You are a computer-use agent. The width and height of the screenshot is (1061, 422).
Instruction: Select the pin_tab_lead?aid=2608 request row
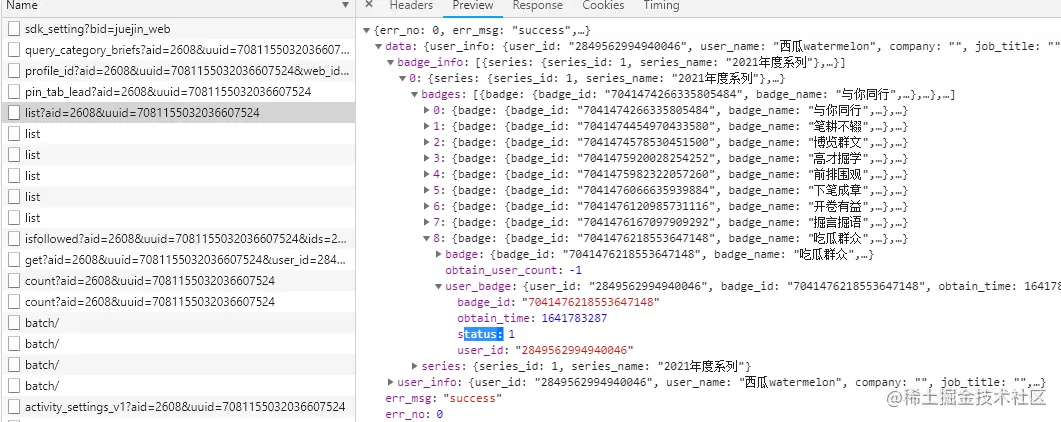(178, 92)
